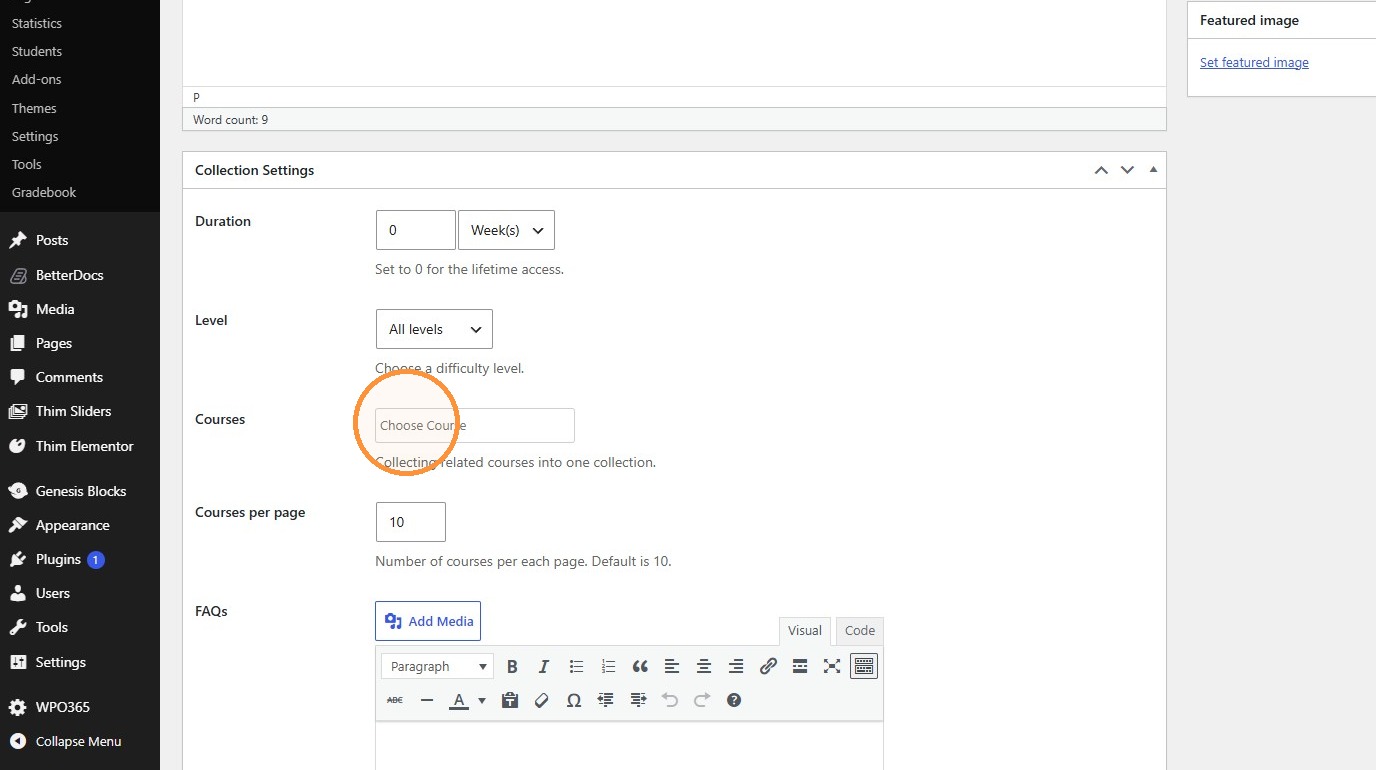Screen dimensions: 1376x770
Task: Click the Set featured image link
Action: pyautogui.click(x=1254, y=62)
